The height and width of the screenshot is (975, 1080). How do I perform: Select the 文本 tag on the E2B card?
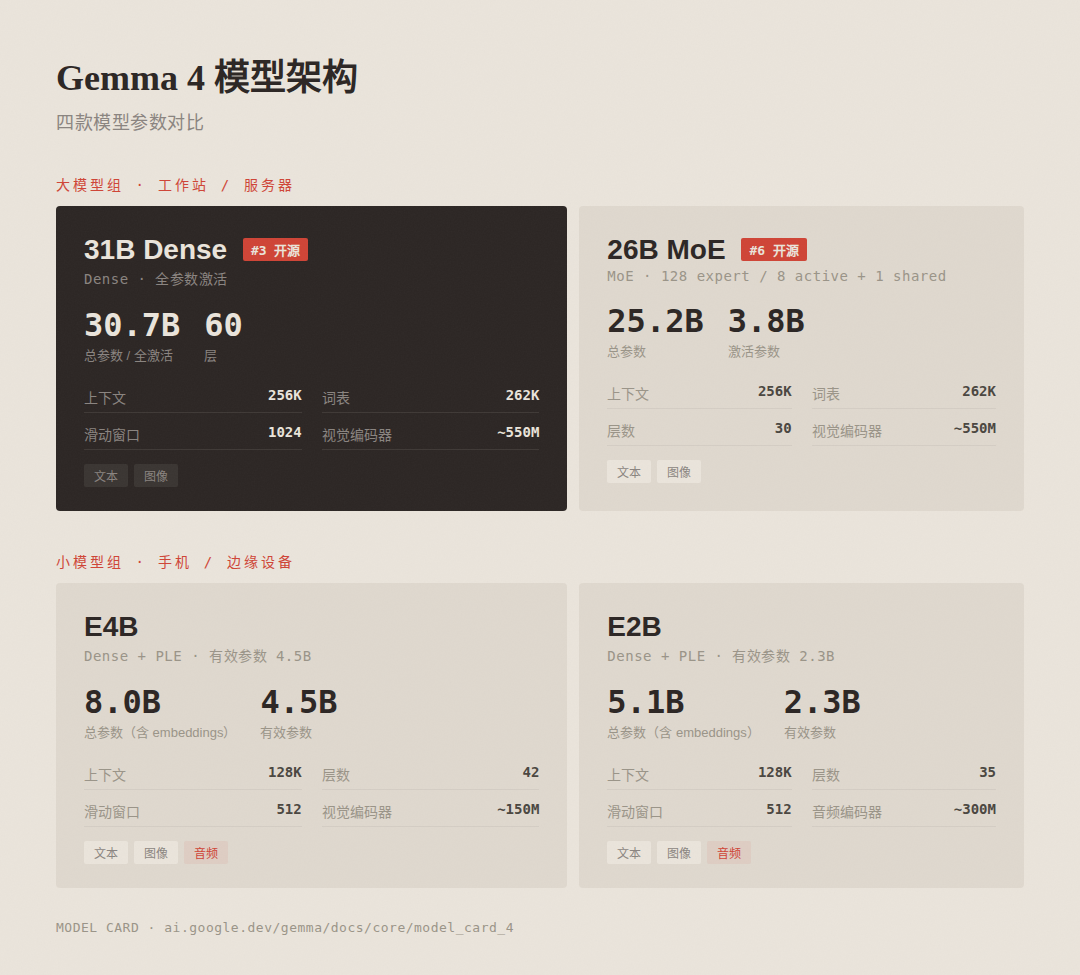[629, 852]
